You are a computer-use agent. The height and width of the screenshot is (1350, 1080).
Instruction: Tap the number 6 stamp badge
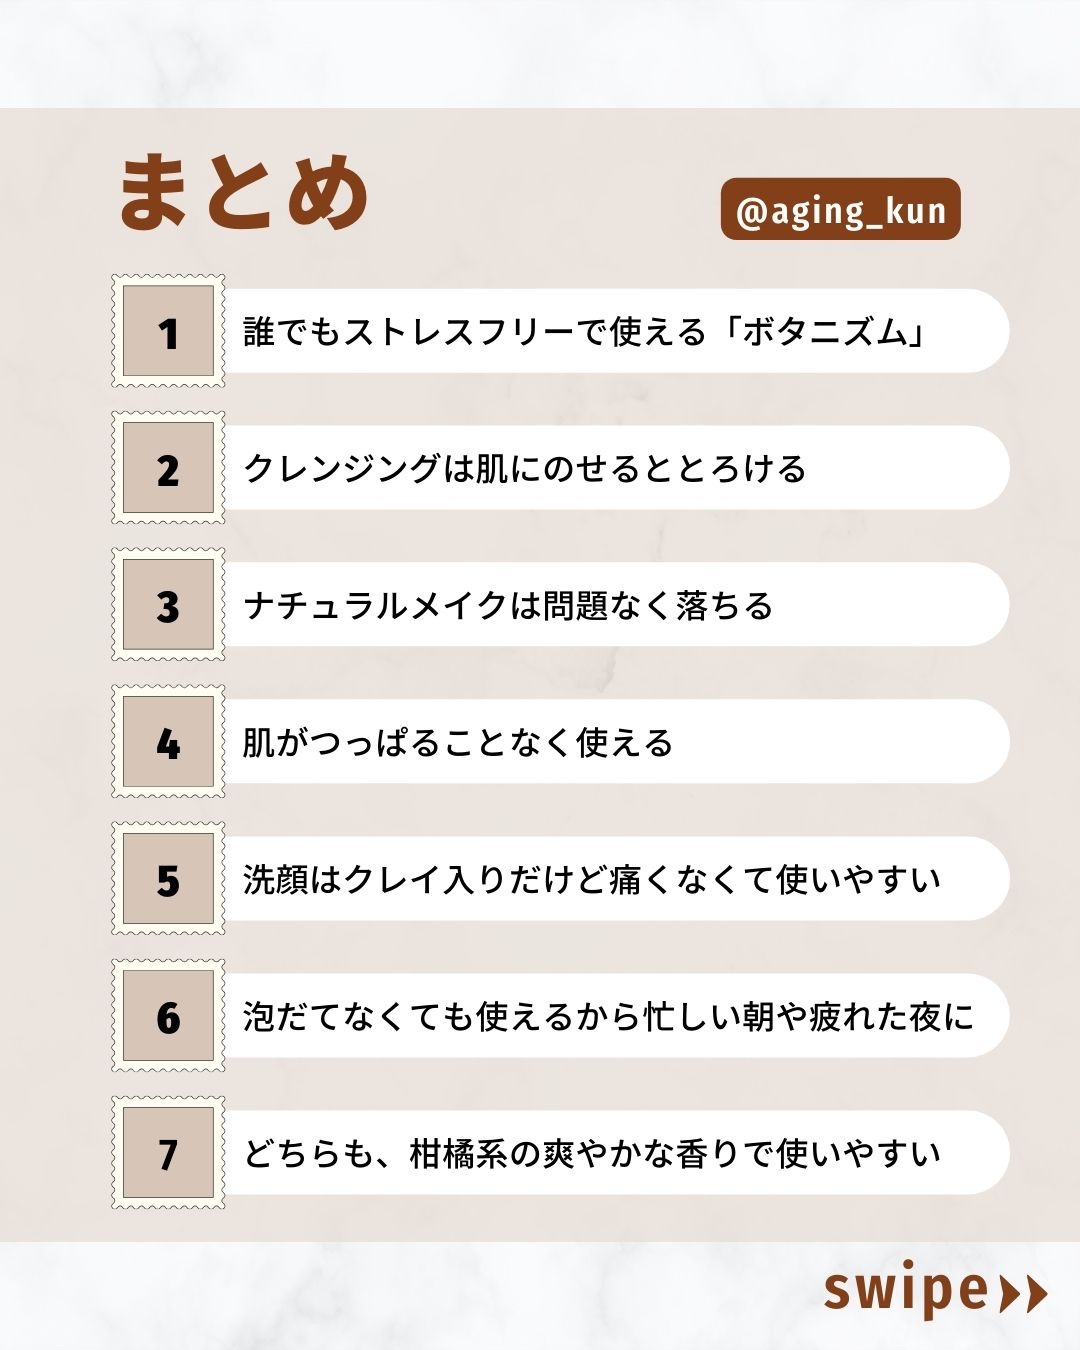coord(168,1016)
